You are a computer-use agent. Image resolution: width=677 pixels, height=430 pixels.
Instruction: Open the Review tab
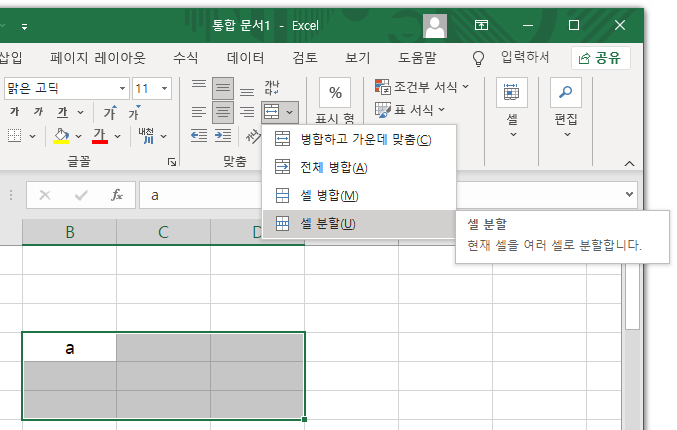305,57
